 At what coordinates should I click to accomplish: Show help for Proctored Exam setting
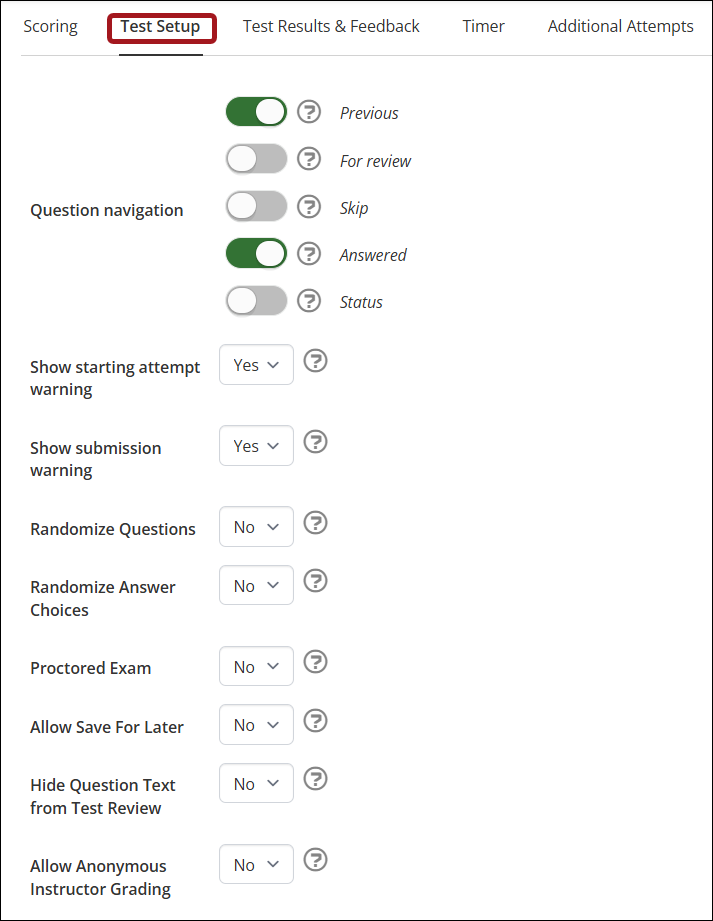(315, 662)
